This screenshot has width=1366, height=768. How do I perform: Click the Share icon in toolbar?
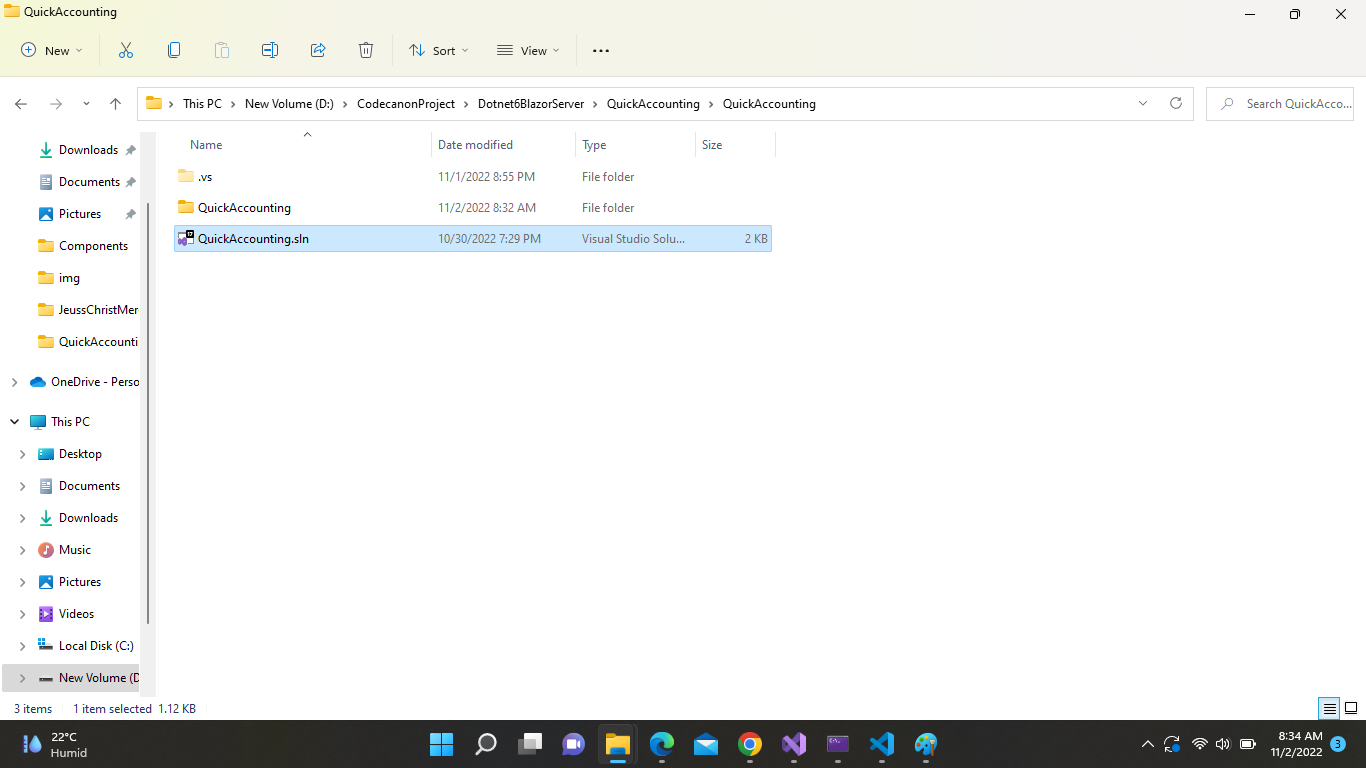[x=318, y=50]
